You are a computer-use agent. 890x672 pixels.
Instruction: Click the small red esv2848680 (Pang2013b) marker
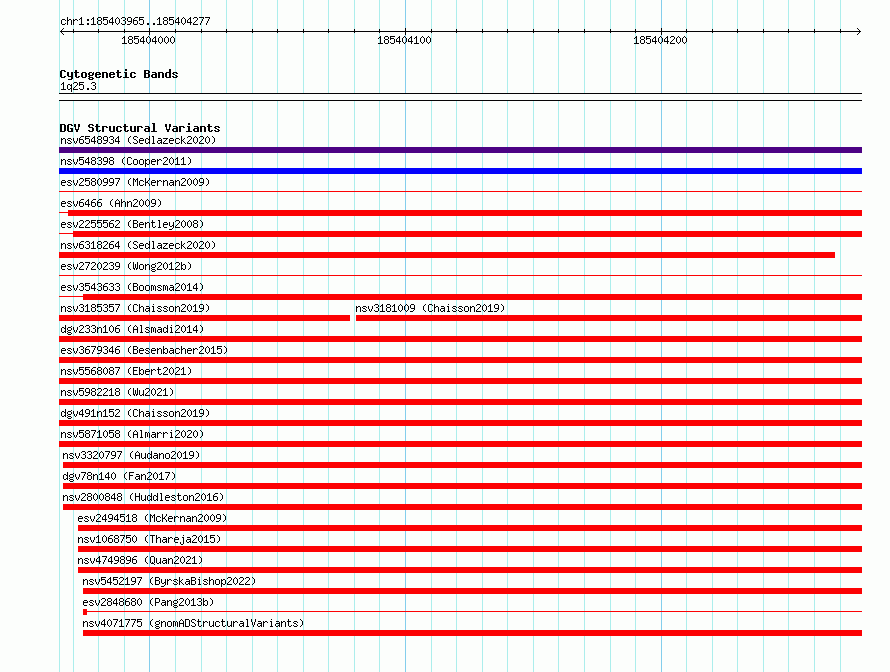point(85,612)
